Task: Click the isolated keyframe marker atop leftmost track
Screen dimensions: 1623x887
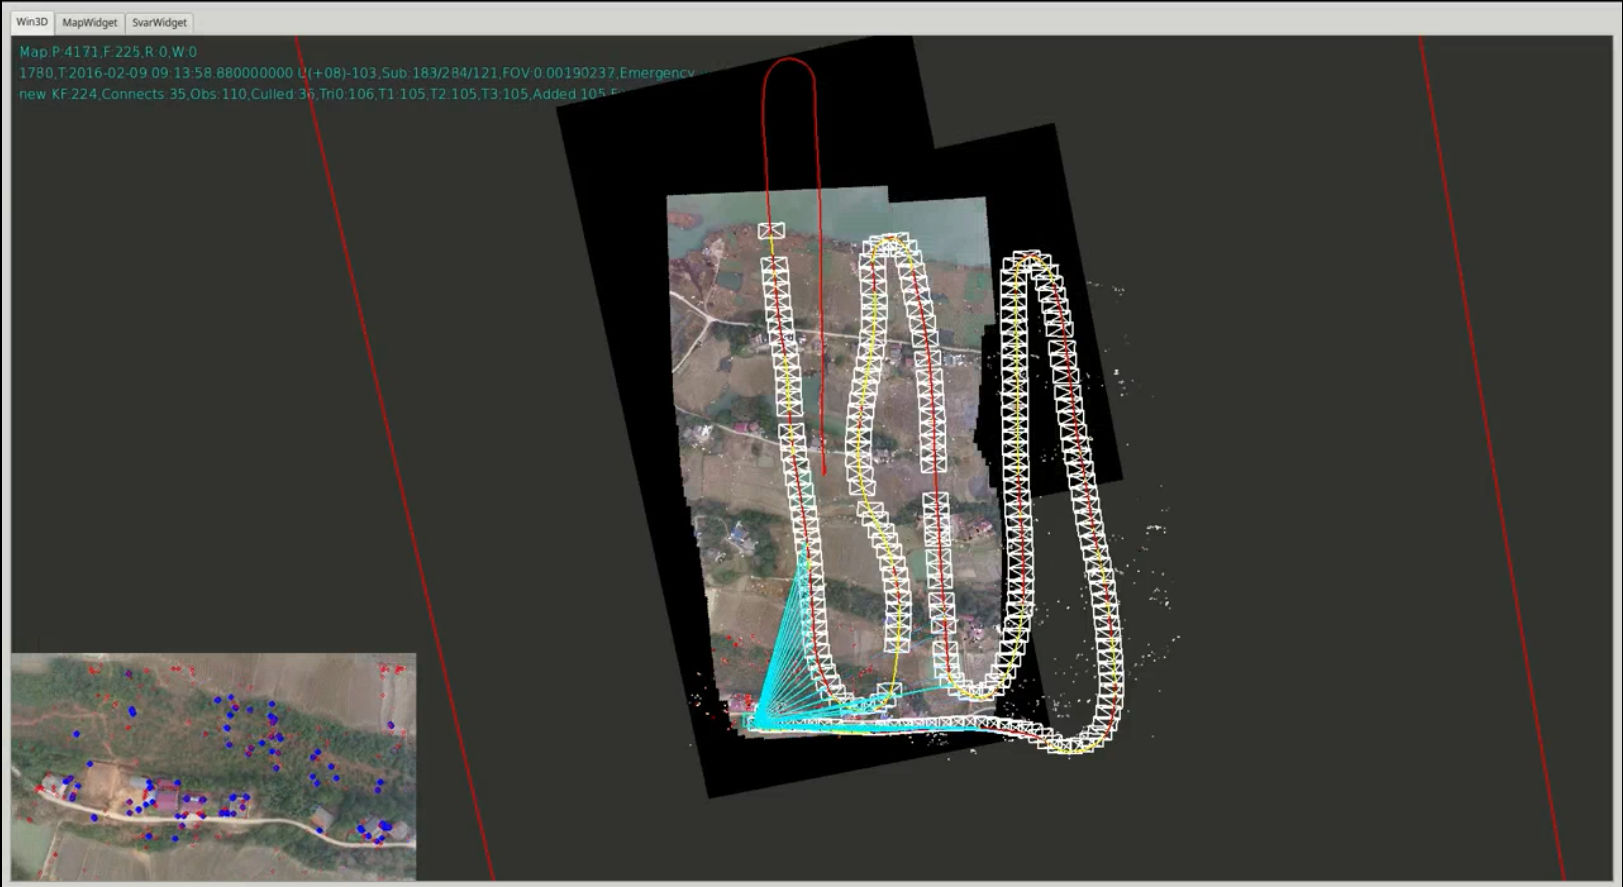Action: click(x=771, y=231)
